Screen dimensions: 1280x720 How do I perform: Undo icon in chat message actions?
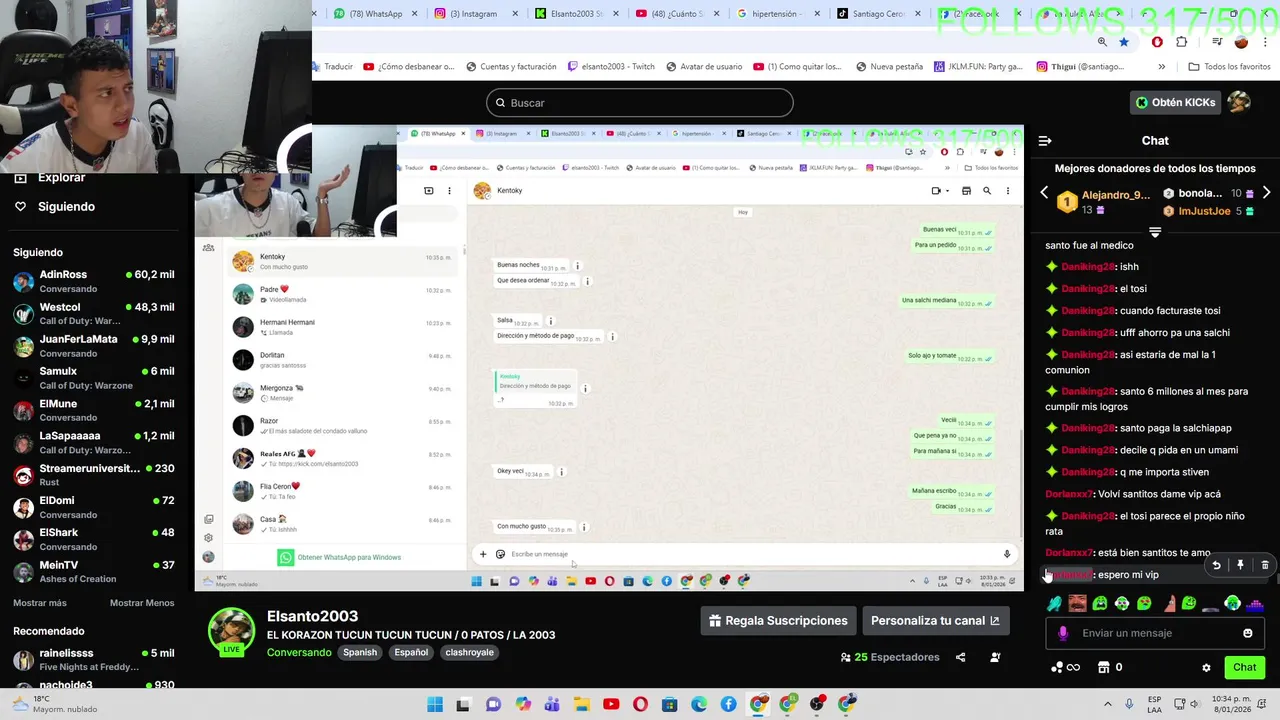tap(1216, 565)
